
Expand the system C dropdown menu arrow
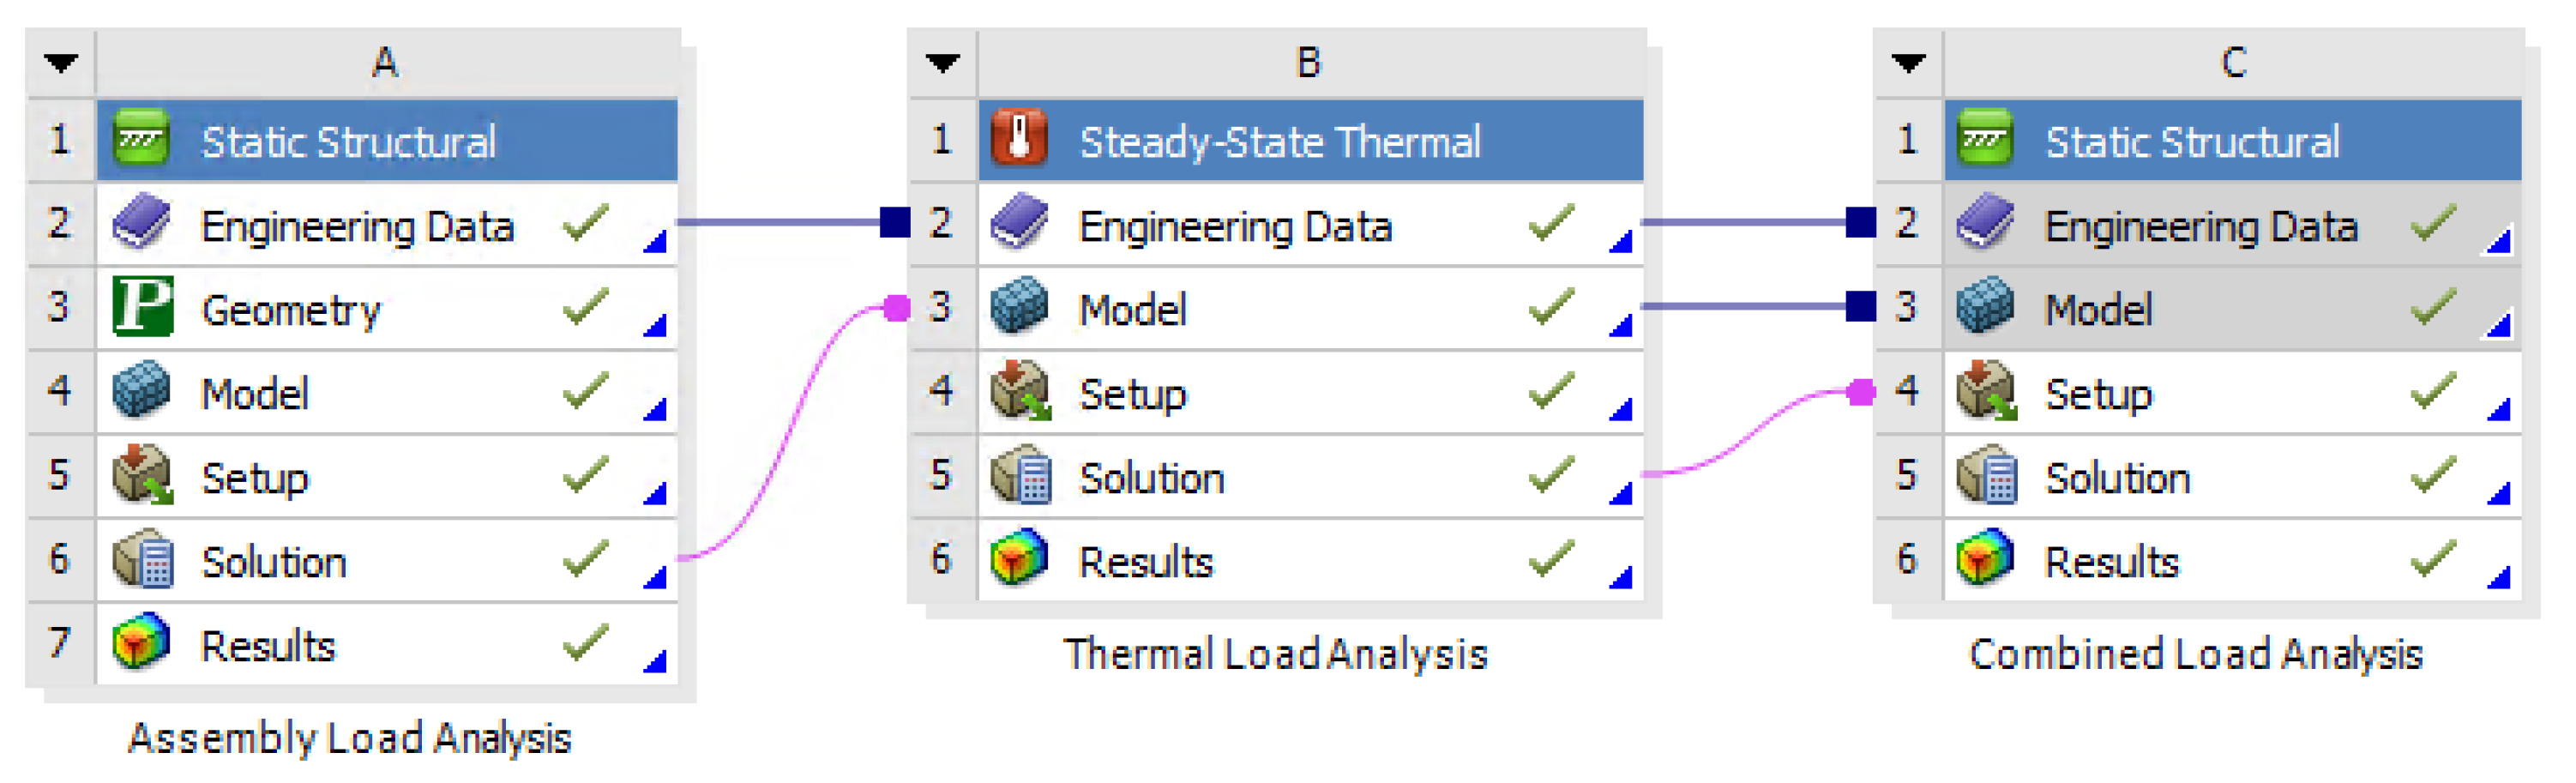coord(1908,63)
